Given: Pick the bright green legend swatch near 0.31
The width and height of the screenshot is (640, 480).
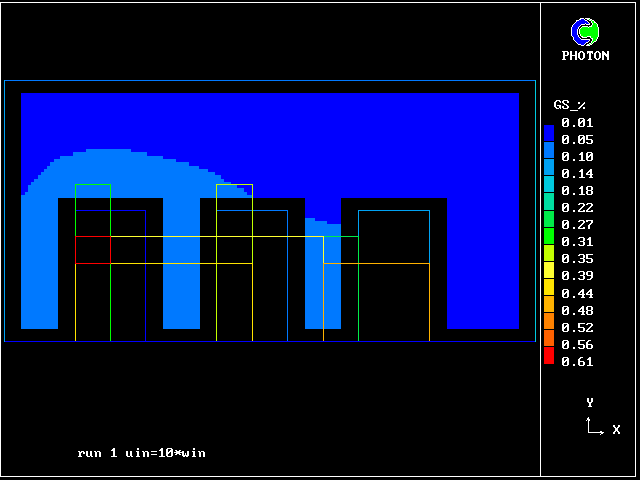Looking at the screenshot, I should (x=549, y=242).
